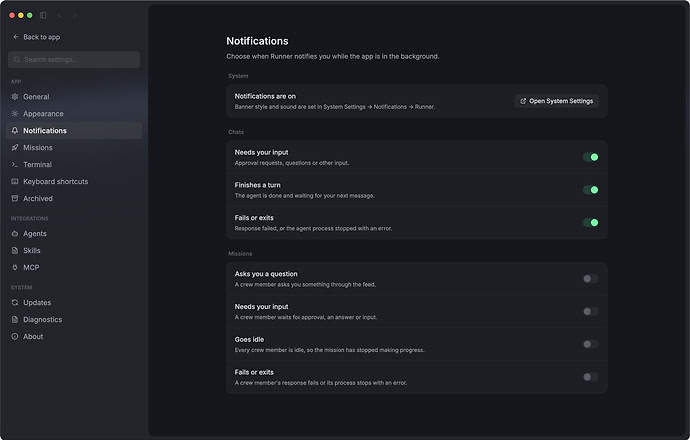Screen dimensions: 690x440
Task: Go to Appearance settings
Action: click(x=74, y=114)
